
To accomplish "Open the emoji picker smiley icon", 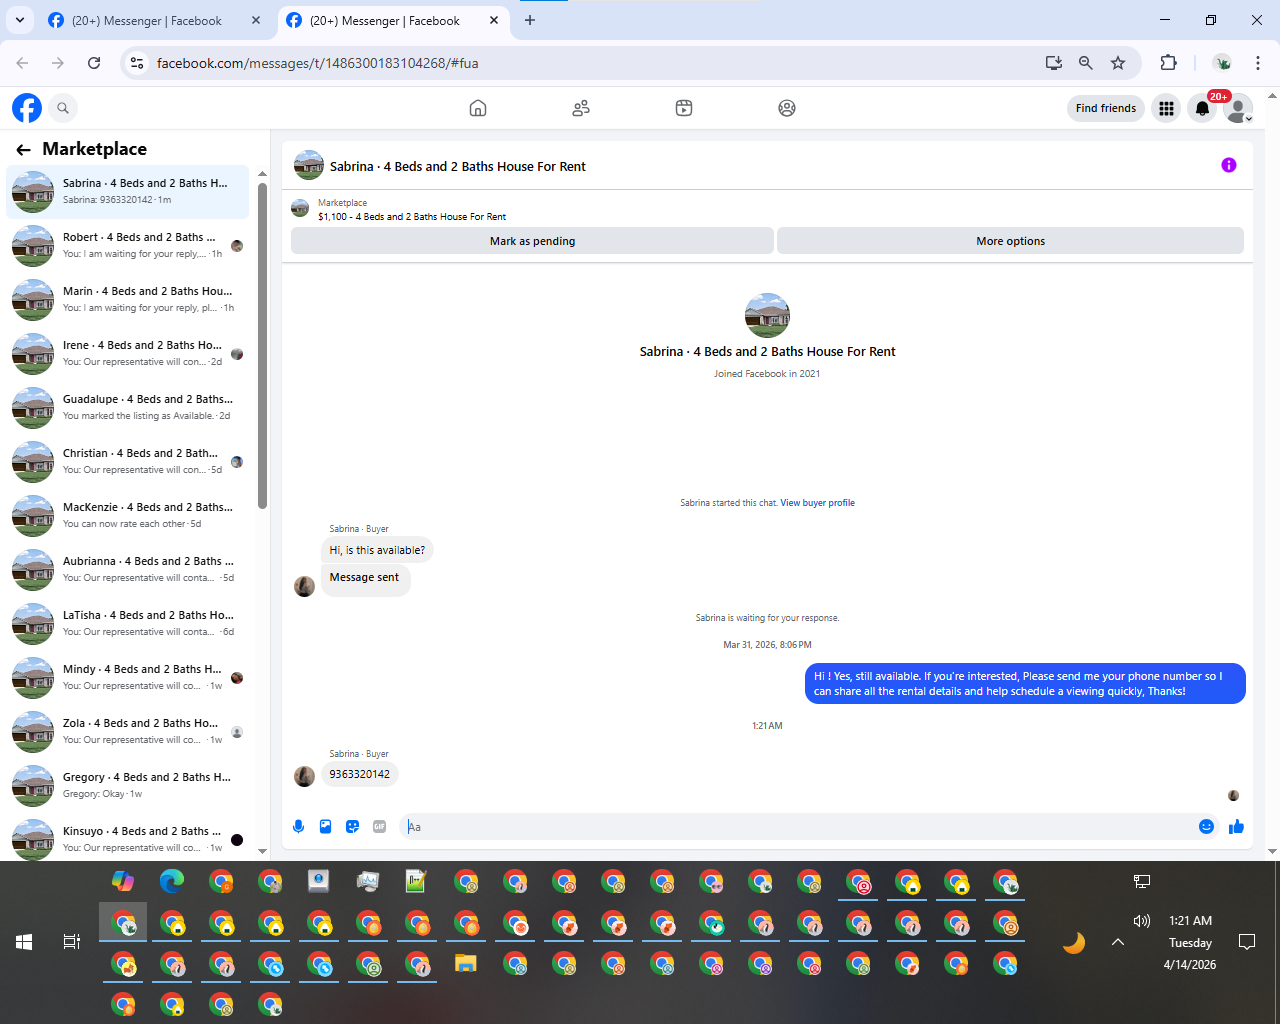I will coord(1206,826).
